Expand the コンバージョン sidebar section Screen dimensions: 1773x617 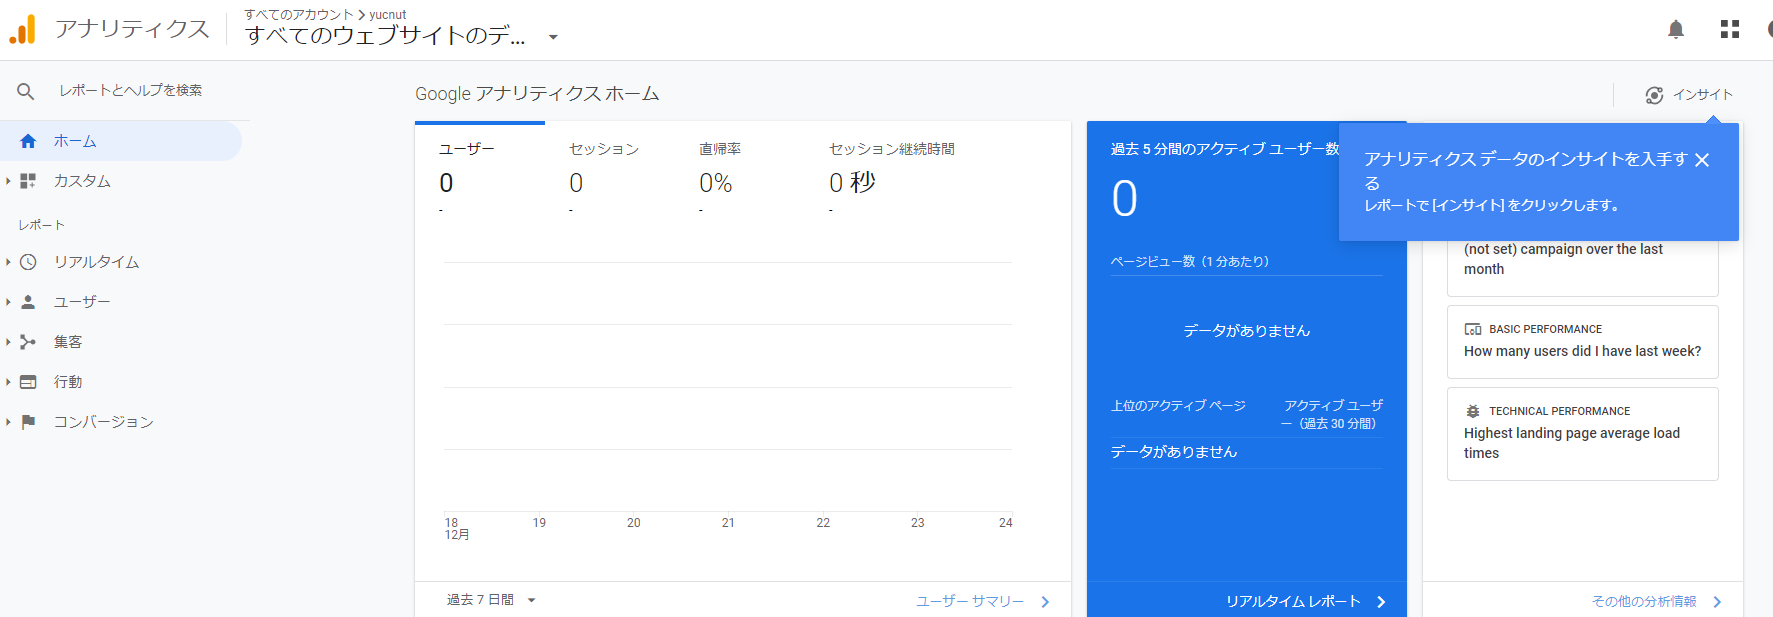(x=8, y=422)
